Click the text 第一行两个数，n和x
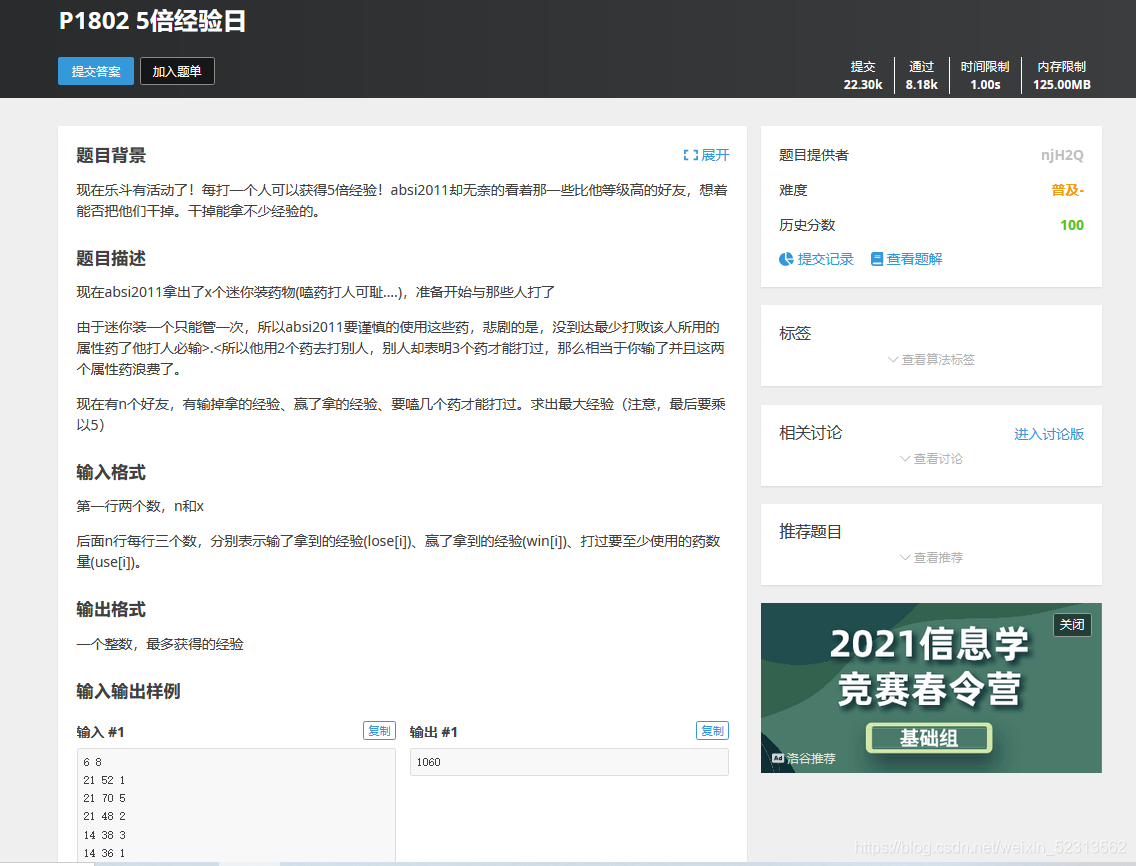1136x866 pixels. tap(141, 506)
